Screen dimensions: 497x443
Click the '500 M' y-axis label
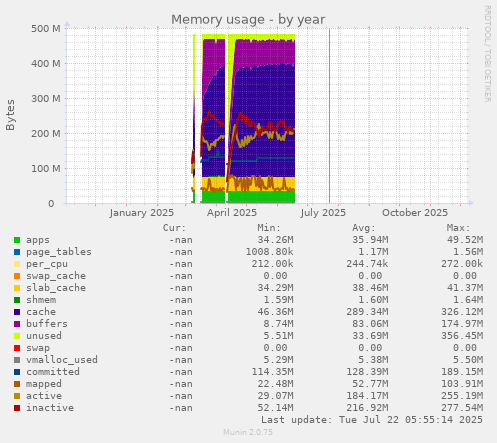[46, 29]
